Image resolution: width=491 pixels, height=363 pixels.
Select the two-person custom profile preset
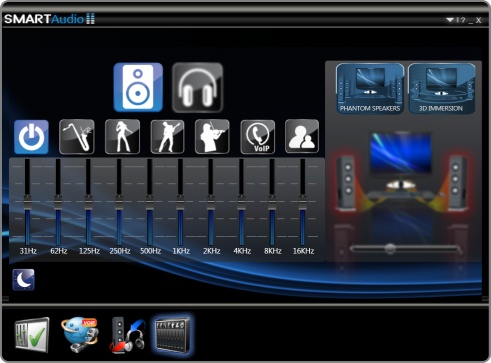coord(302,136)
